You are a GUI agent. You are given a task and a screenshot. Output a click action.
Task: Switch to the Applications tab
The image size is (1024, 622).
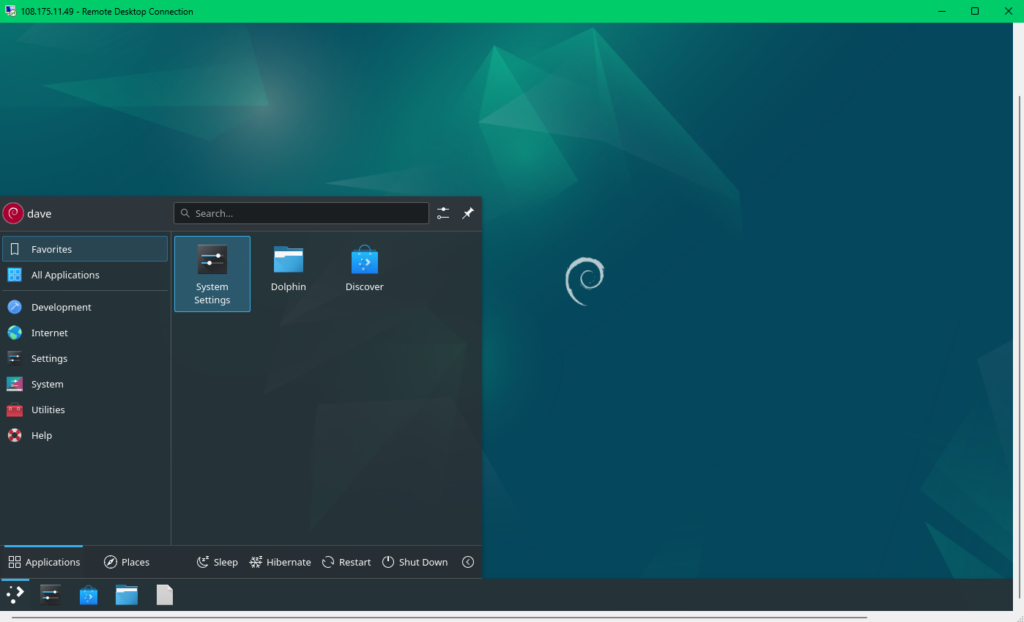(x=44, y=562)
